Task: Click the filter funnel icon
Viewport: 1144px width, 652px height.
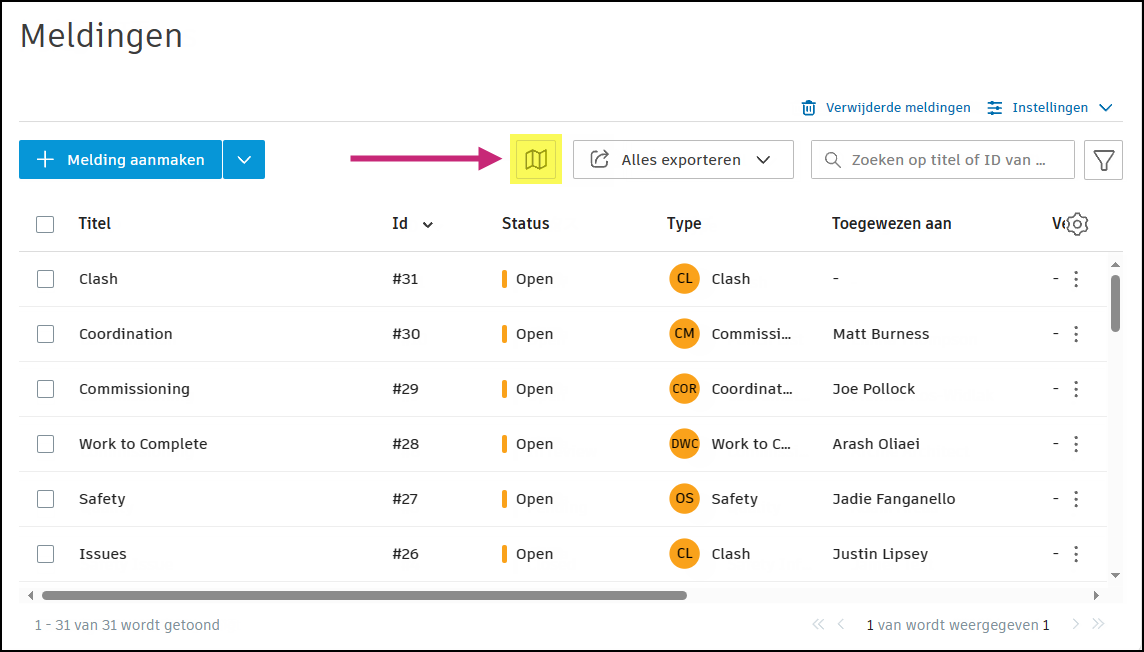Action: [x=1103, y=160]
